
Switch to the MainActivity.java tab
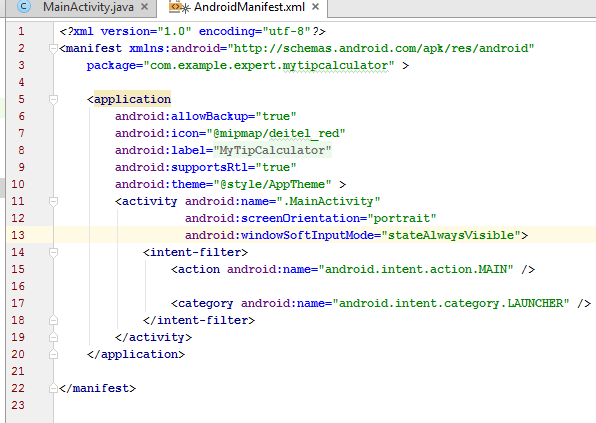coord(88,7)
